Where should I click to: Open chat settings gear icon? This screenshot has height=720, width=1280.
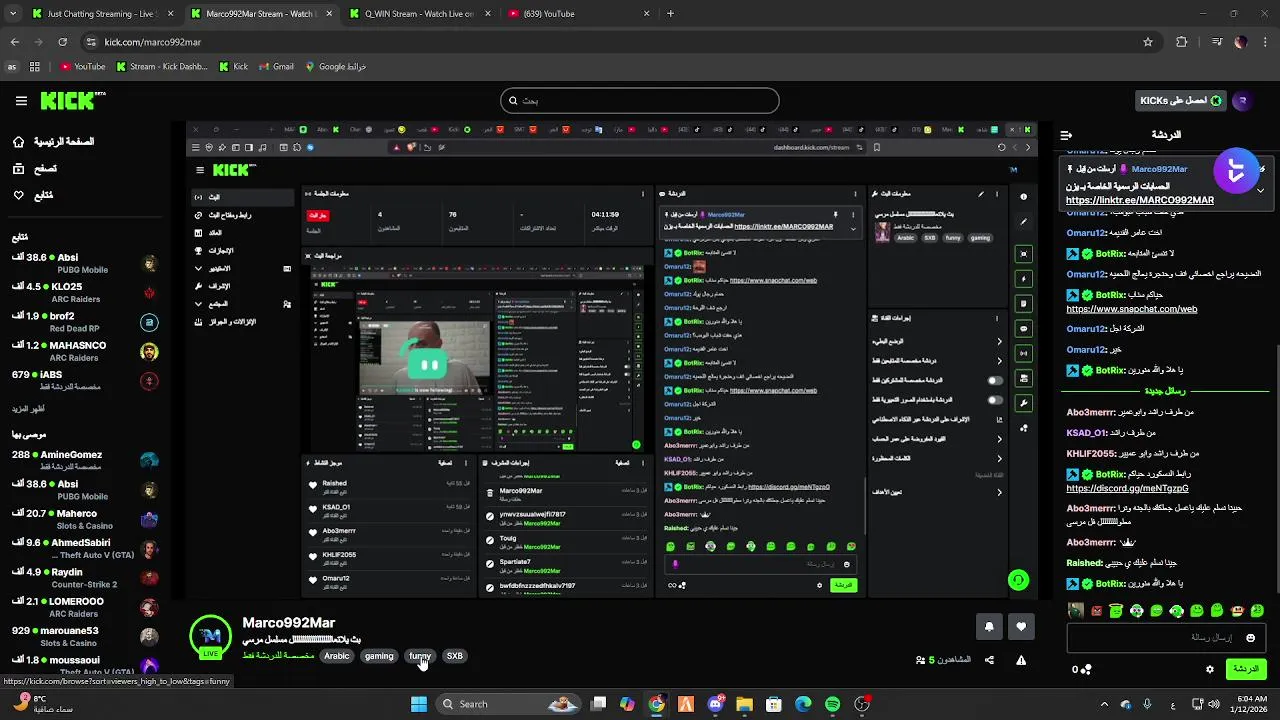coord(1210,669)
